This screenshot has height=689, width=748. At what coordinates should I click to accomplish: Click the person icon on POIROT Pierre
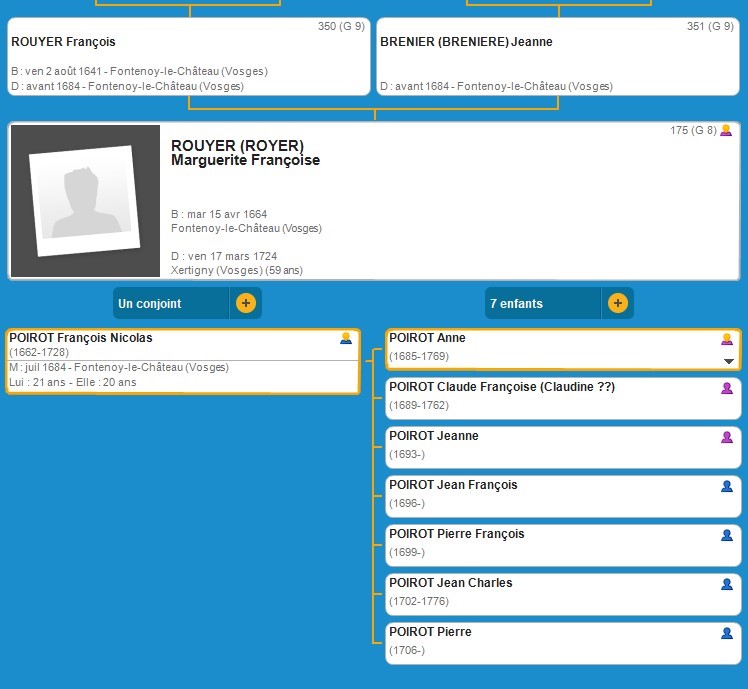point(727,633)
